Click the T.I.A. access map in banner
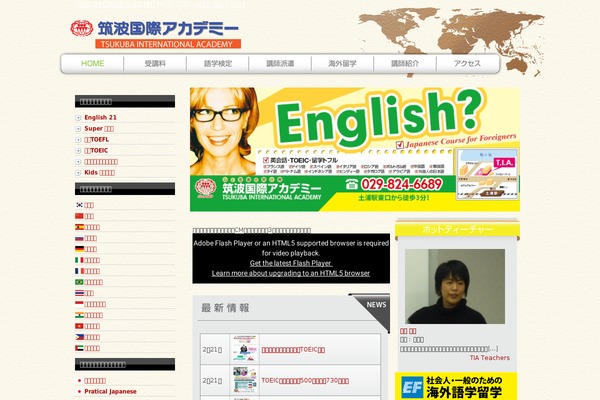The image size is (600, 400). coord(488,175)
